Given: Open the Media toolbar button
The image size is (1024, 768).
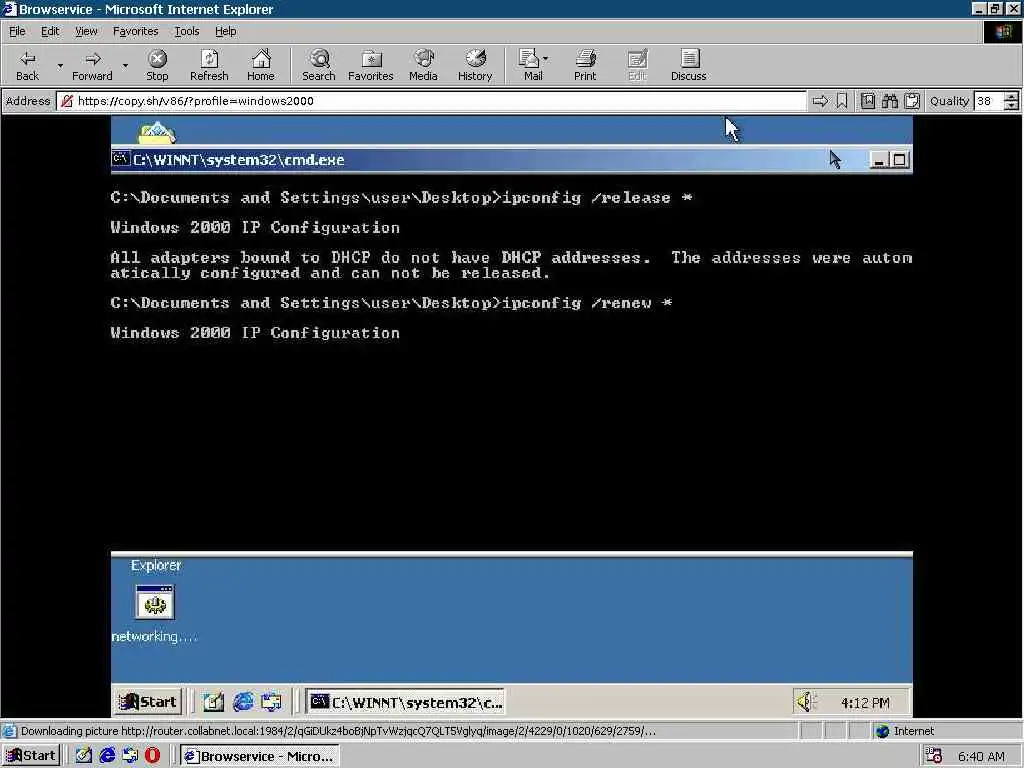Looking at the screenshot, I should click(423, 65).
